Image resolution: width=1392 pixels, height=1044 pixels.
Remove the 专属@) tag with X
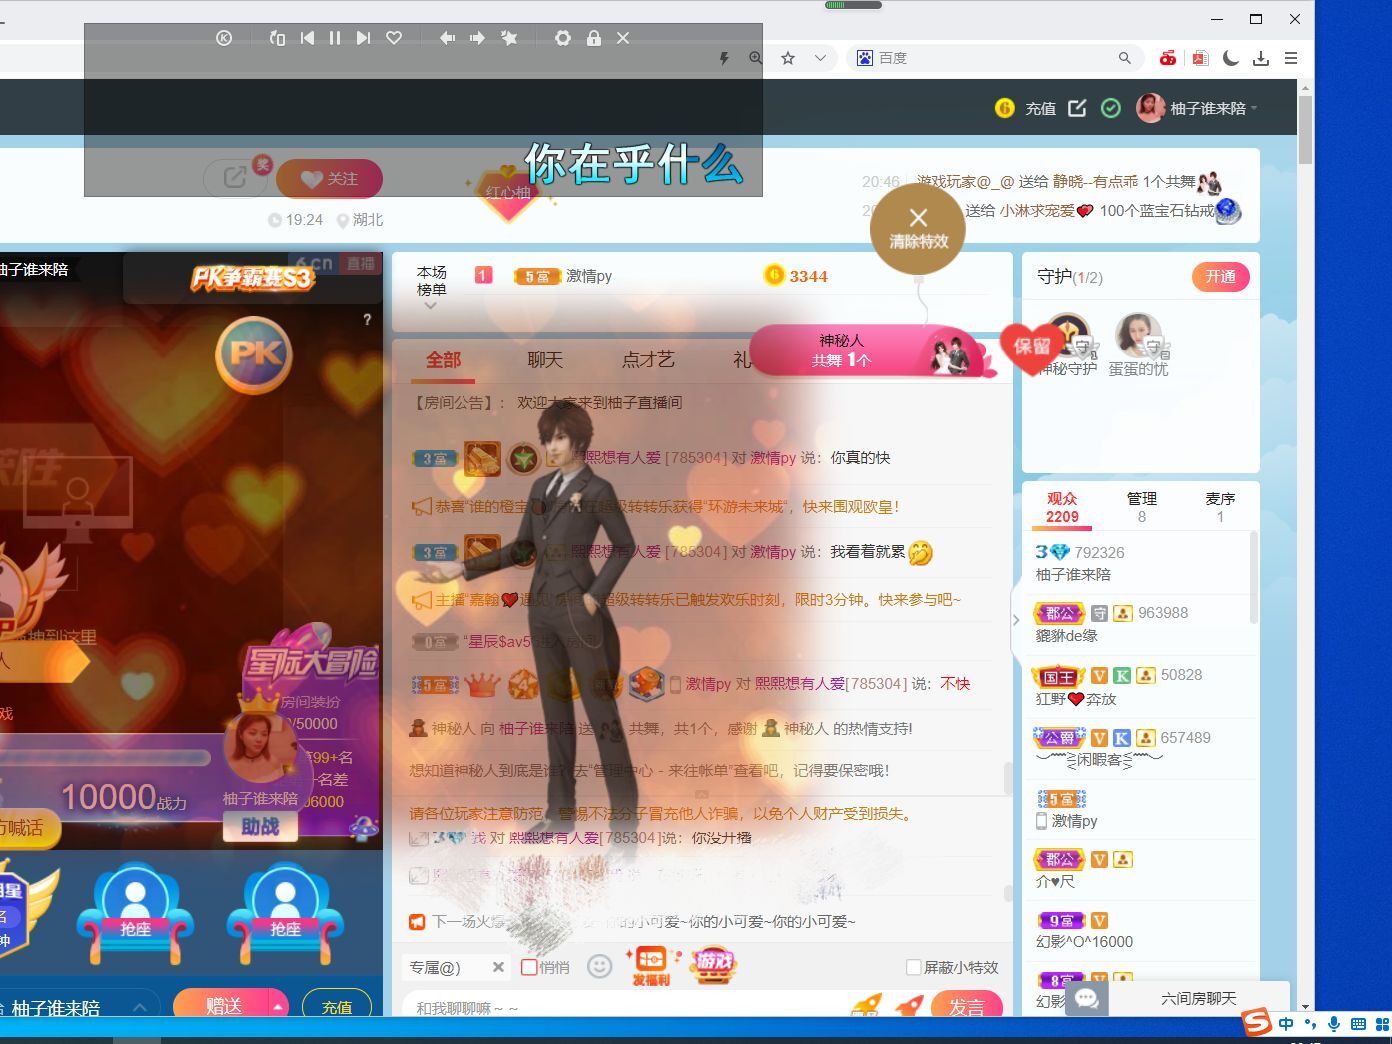click(498, 967)
